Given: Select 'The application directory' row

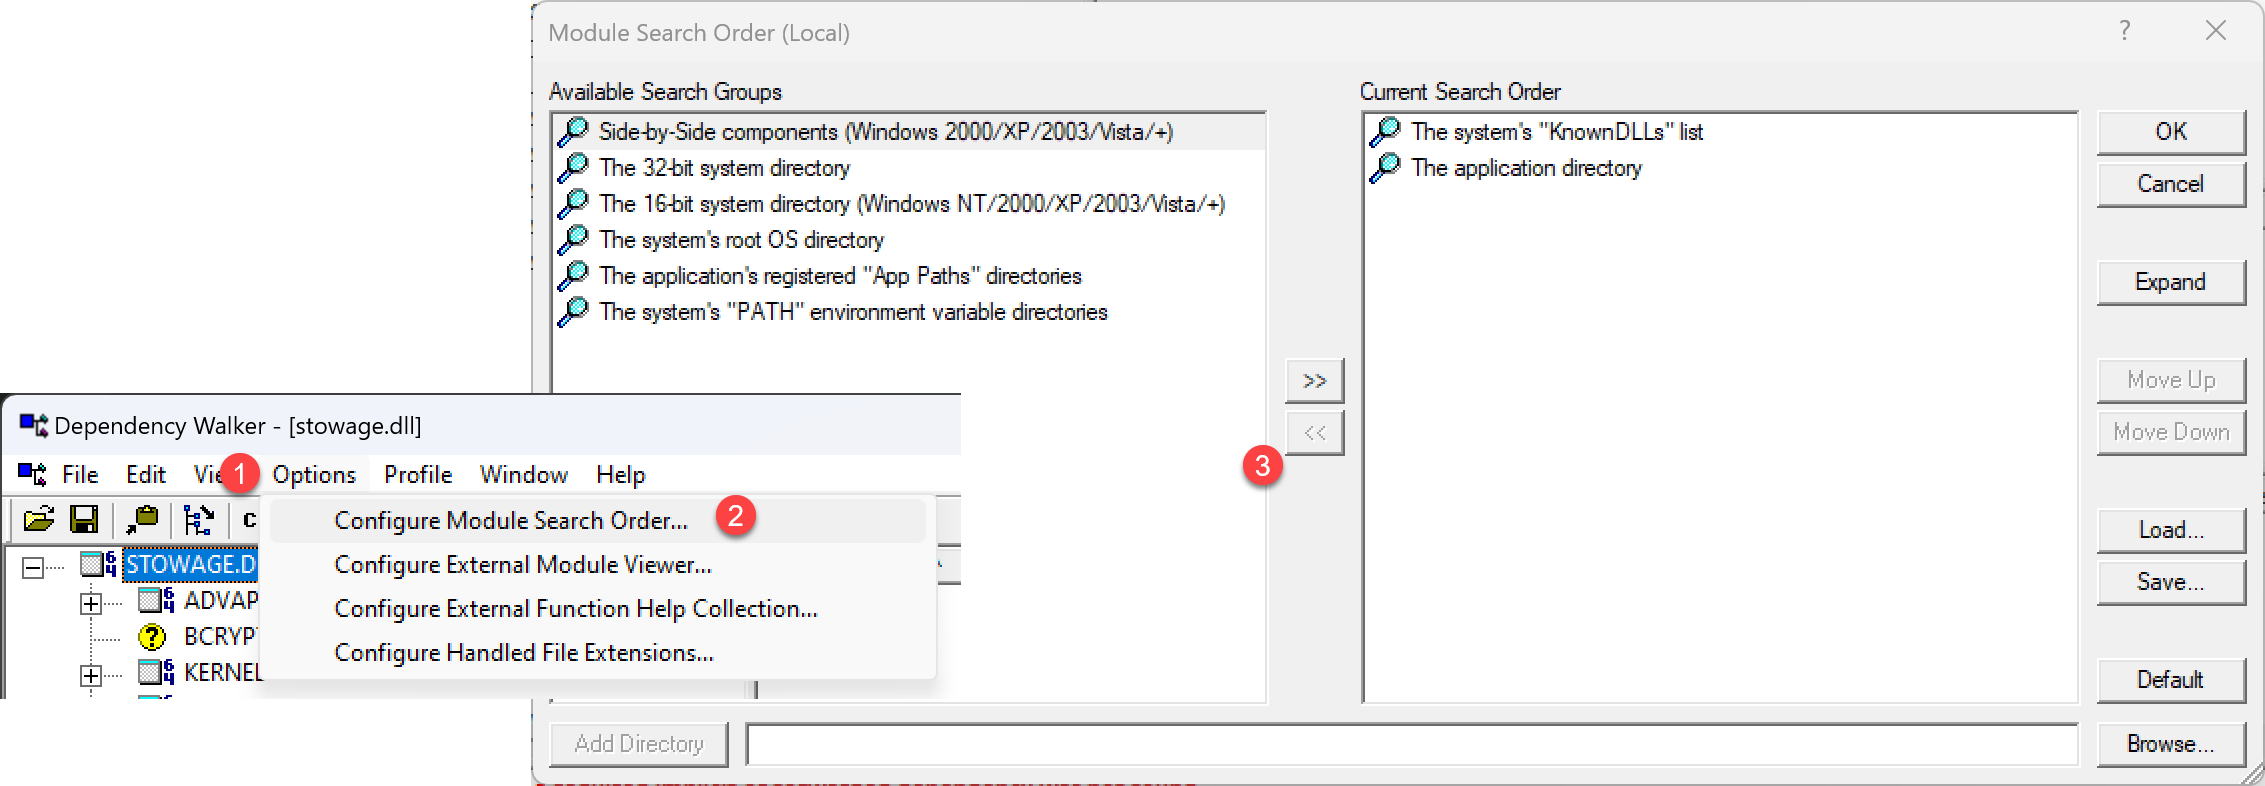Looking at the screenshot, I should pyautogui.click(x=1720, y=167).
